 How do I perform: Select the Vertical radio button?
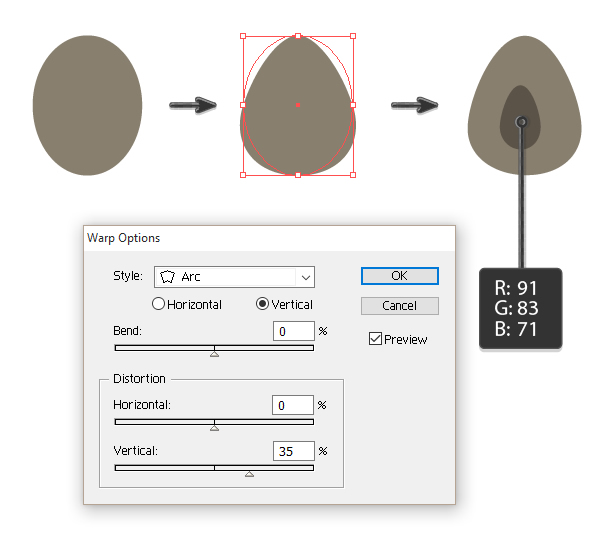coord(263,304)
